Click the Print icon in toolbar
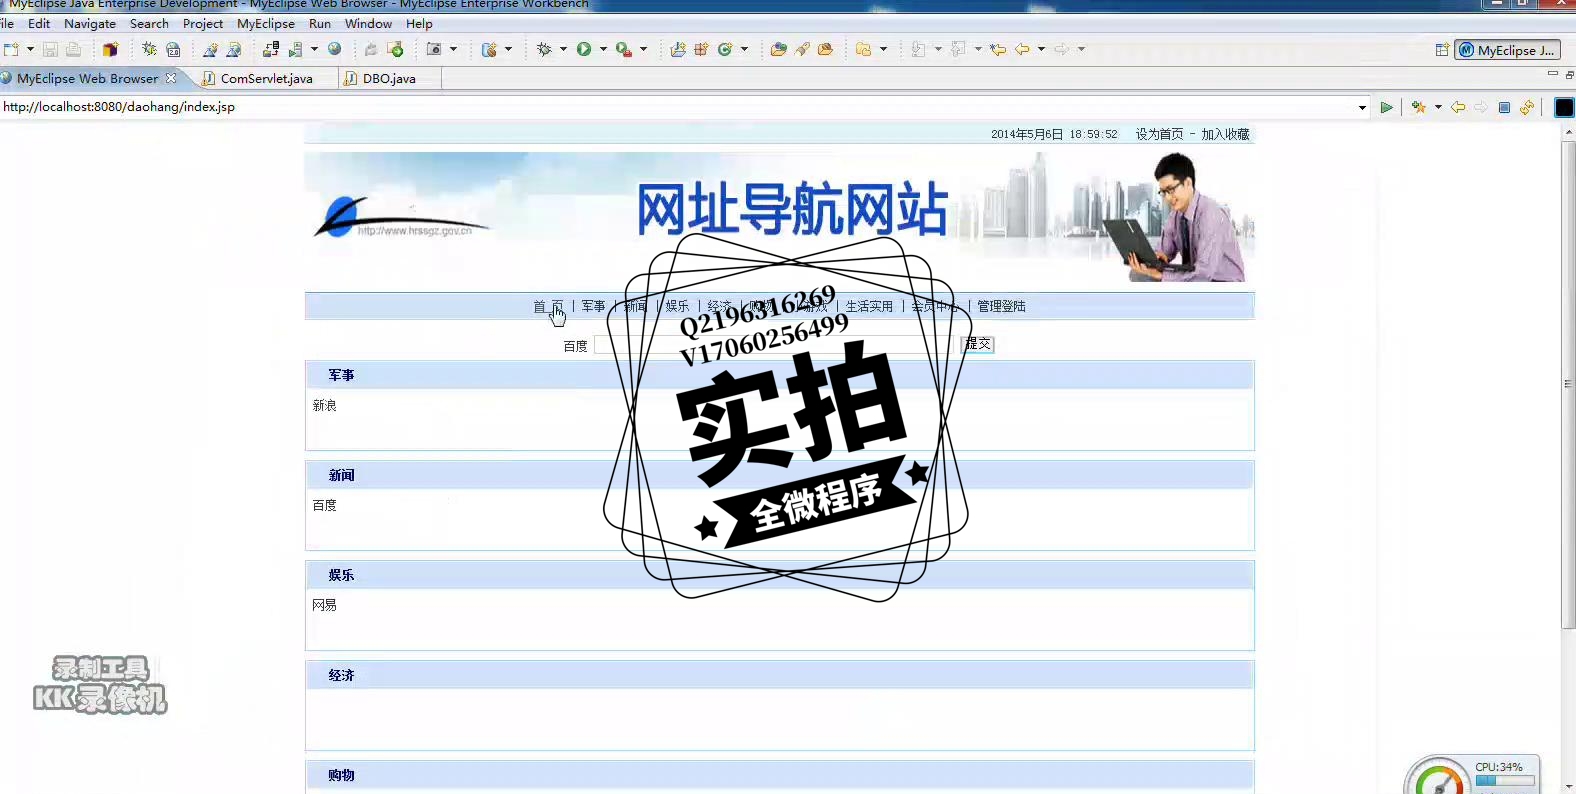1576x794 pixels. [74, 49]
